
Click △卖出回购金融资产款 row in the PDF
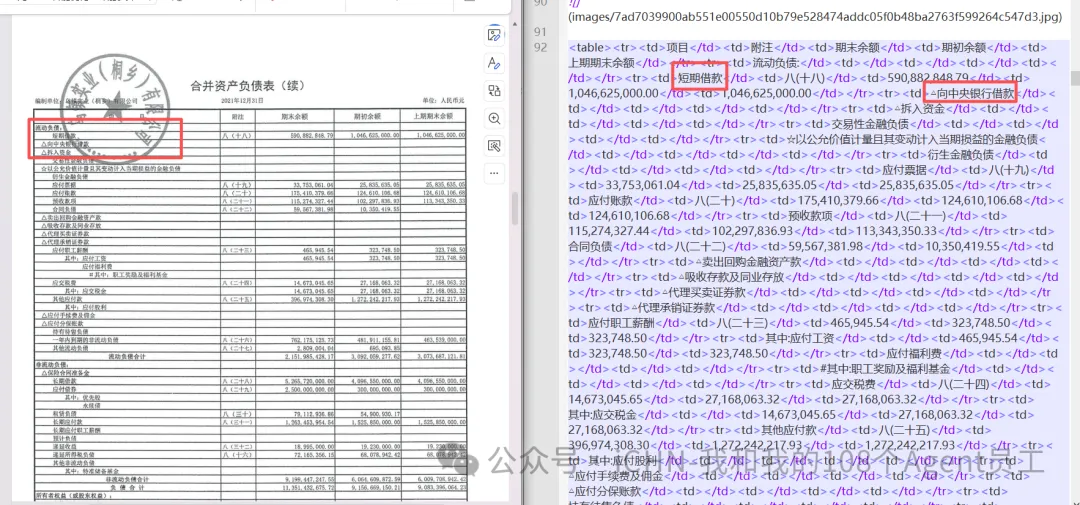72,217
